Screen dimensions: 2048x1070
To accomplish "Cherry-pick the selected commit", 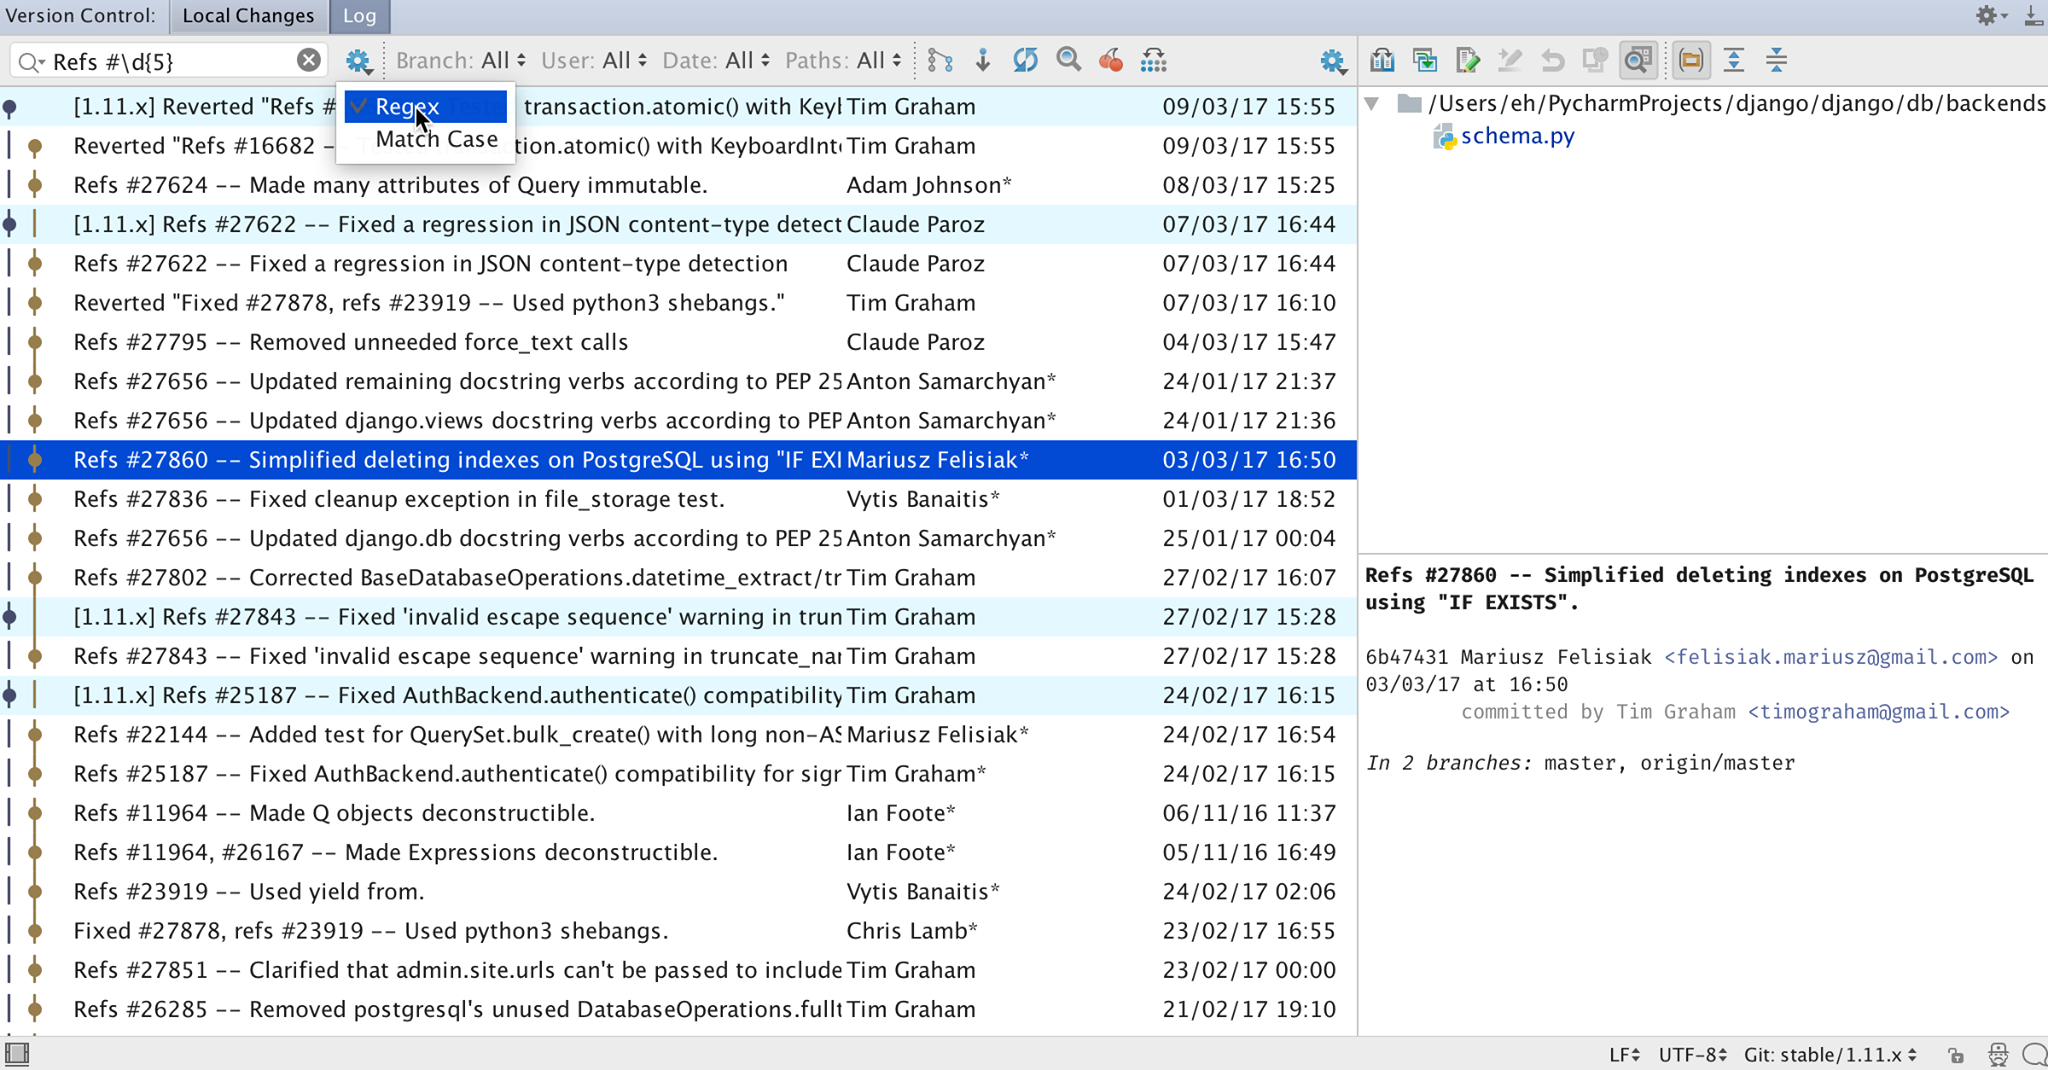I will 1111,61.
